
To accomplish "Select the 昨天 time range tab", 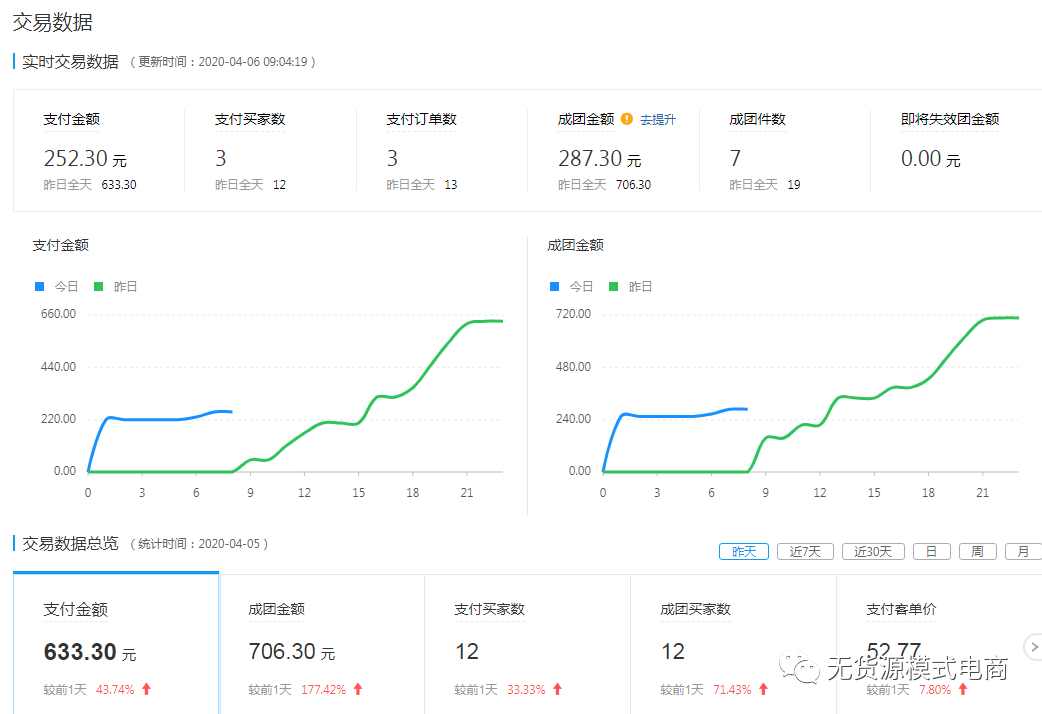I will (x=744, y=552).
